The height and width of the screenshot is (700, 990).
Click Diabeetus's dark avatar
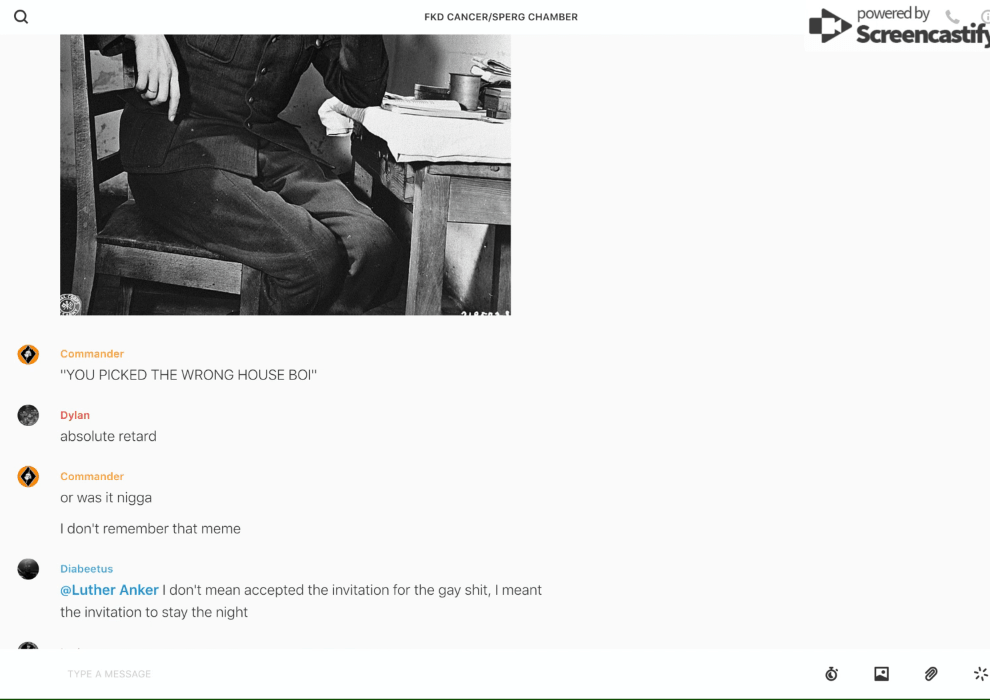[x=28, y=569]
